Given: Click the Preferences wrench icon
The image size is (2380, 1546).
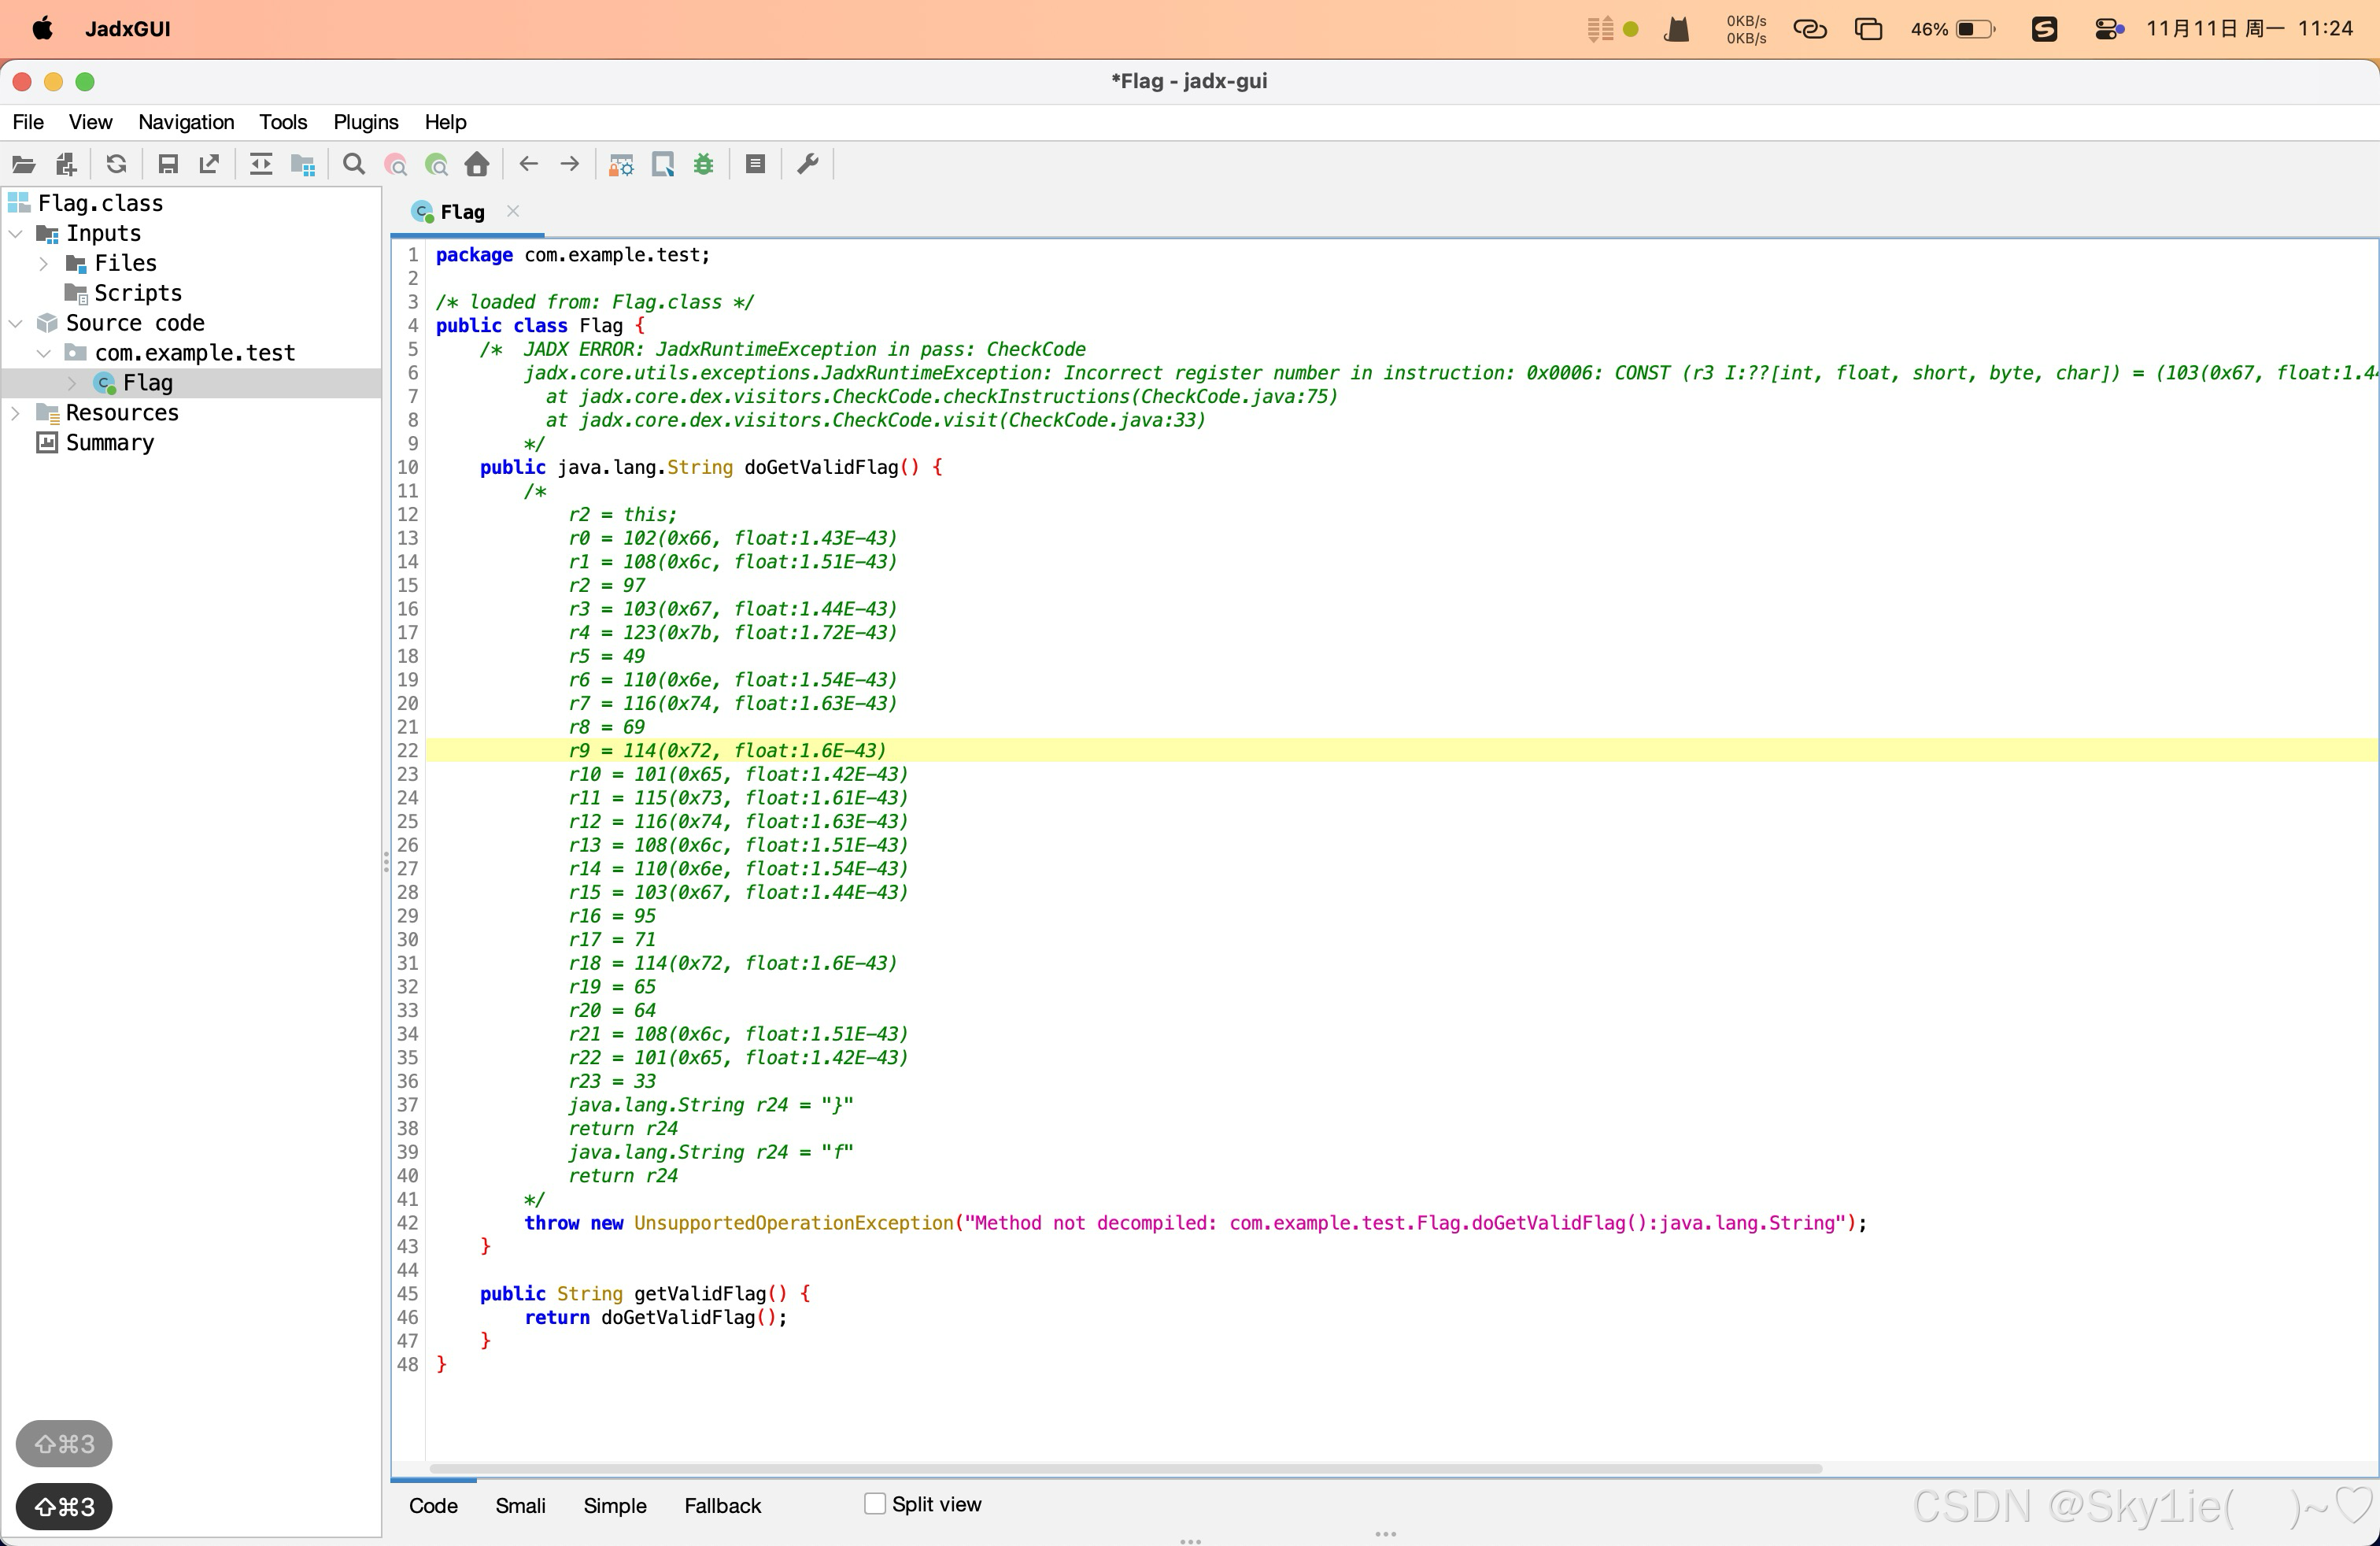Looking at the screenshot, I should click(x=808, y=164).
